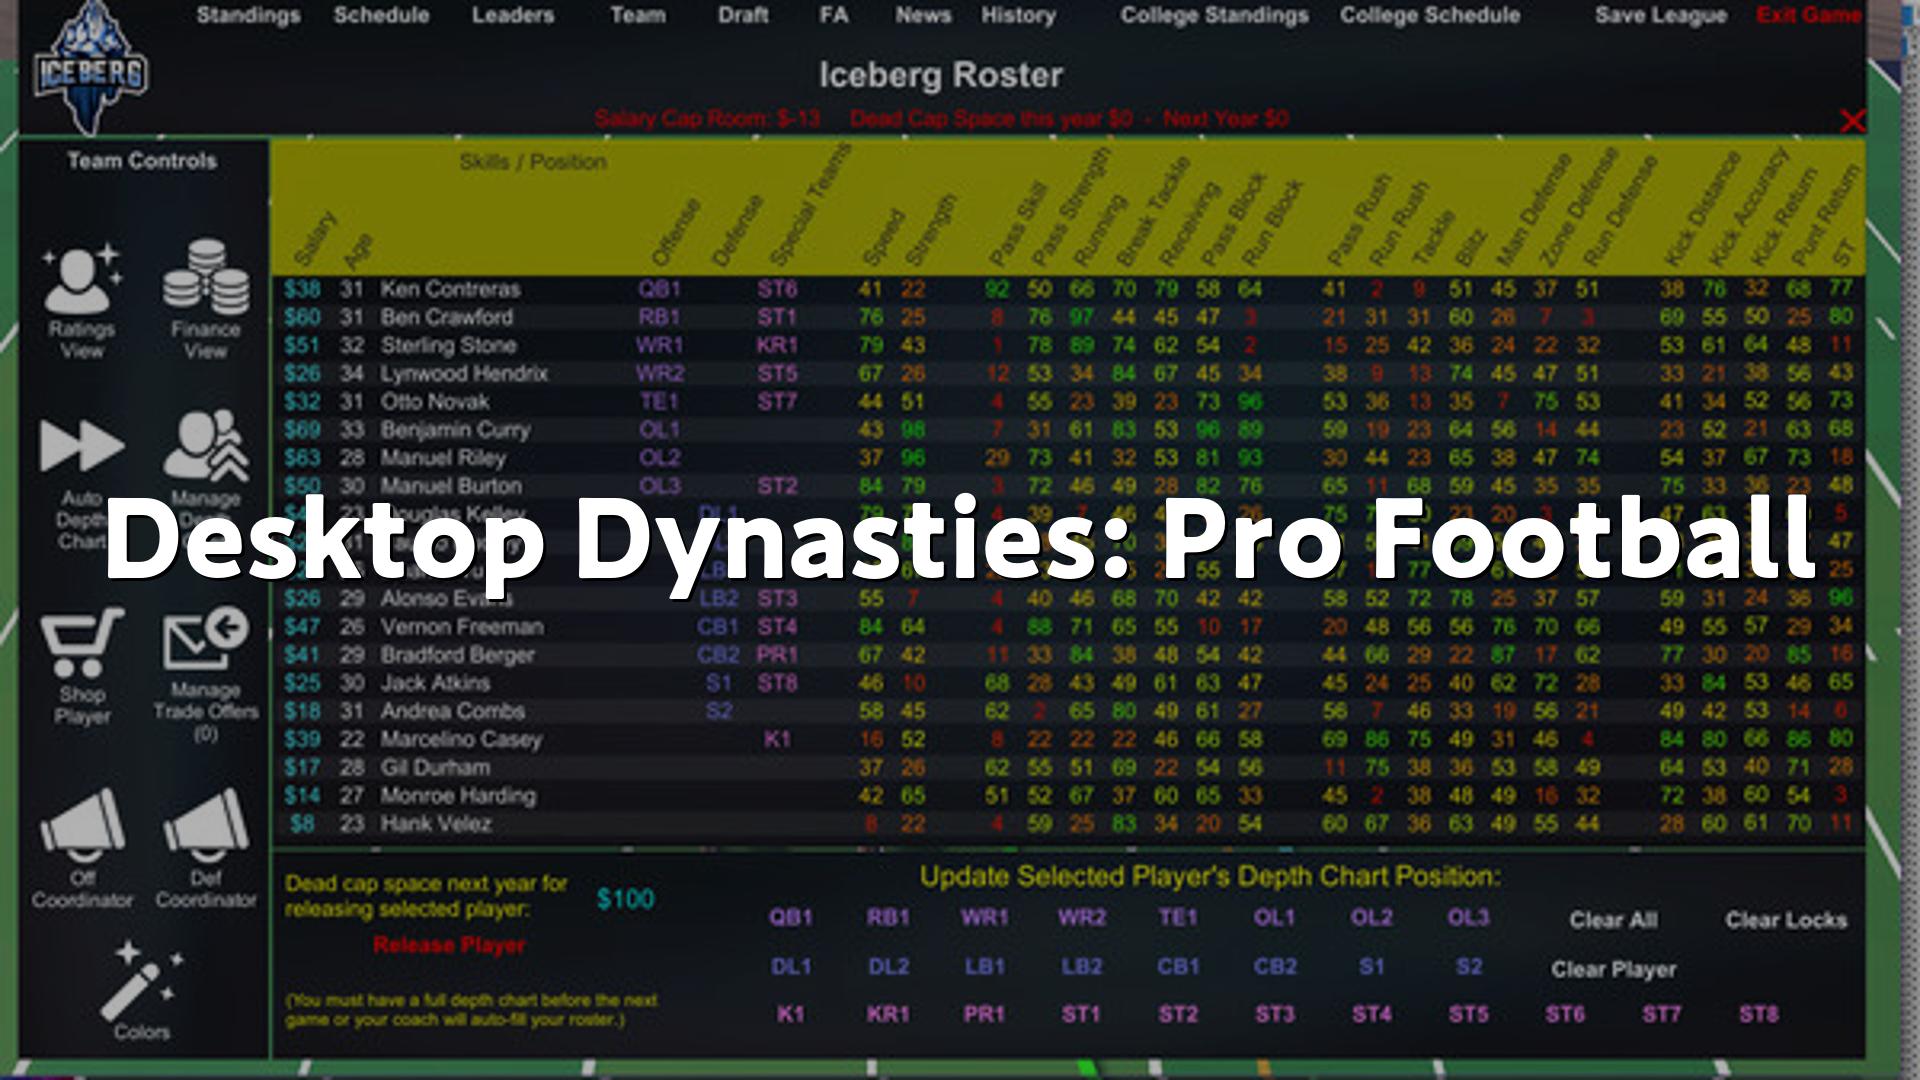Assign player to DL2 depth slot
The width and height of the screenshot is (1920, 1080).
coord(888,966)
